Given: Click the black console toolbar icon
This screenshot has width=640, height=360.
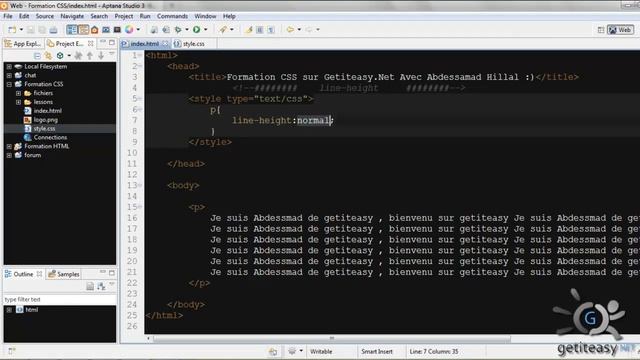Looking at the screenshot, I should pos(117,30).
